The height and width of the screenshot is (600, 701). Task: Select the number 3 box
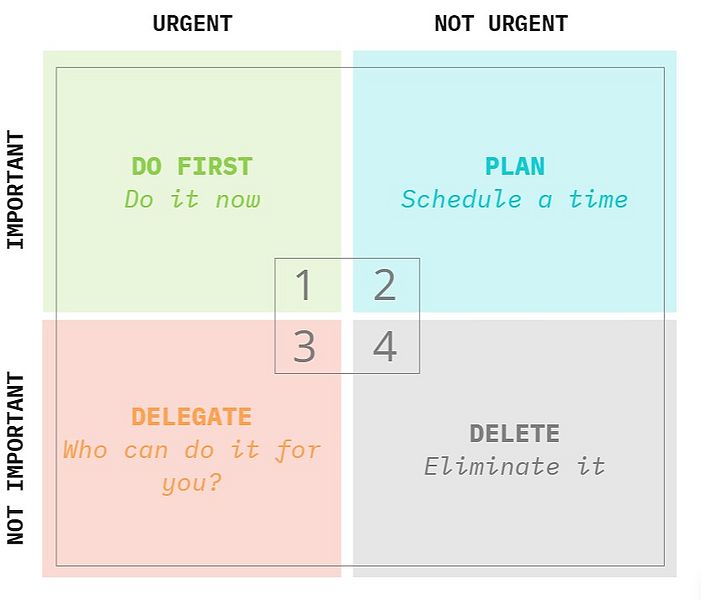[x=304, y=347]
